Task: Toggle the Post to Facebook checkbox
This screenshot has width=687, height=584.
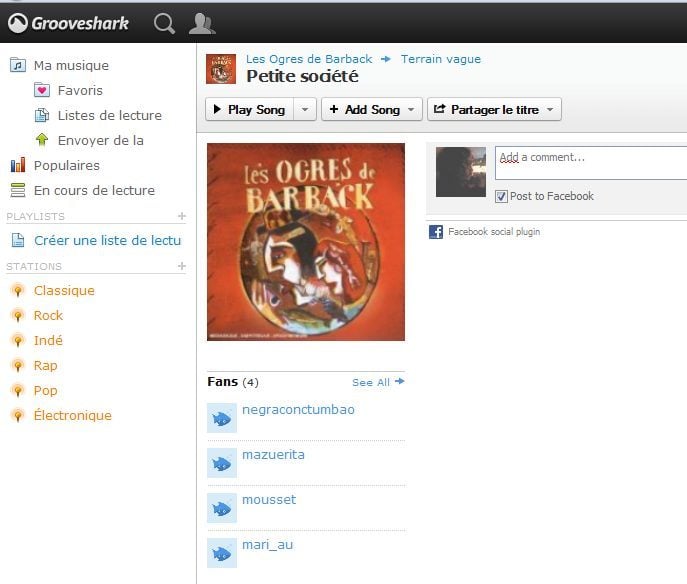Action: pos(501,196)
